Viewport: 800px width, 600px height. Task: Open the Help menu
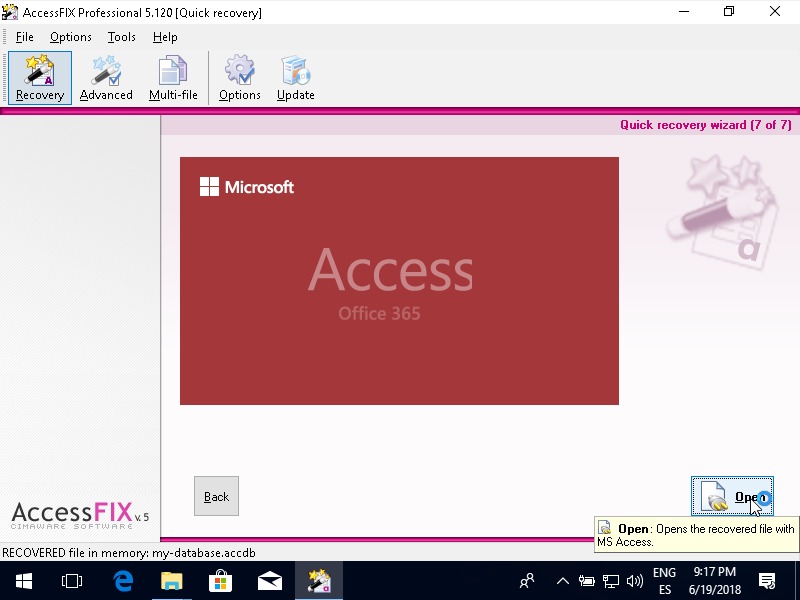point(165,37)
